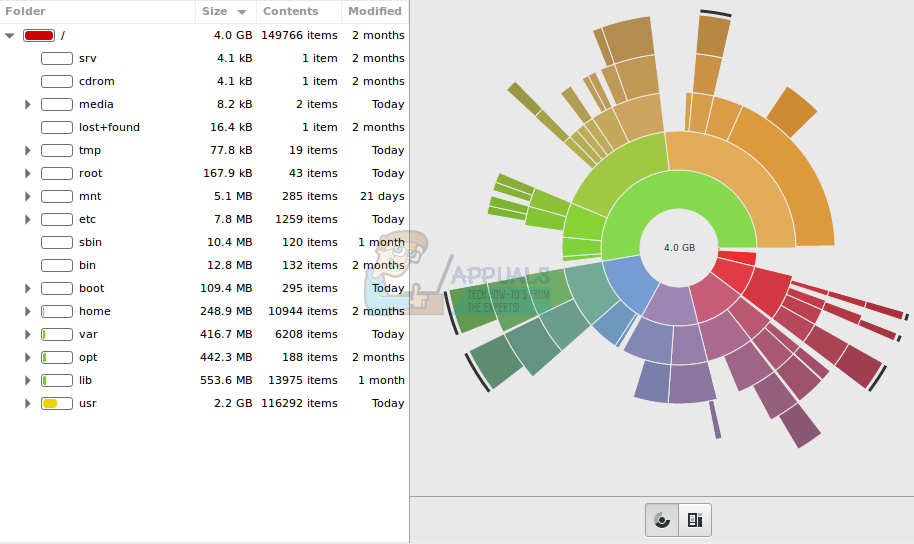Click the 4.0 GB center of ring chart
The height and width of the screenshot is (544, 914).
[679, 247]
